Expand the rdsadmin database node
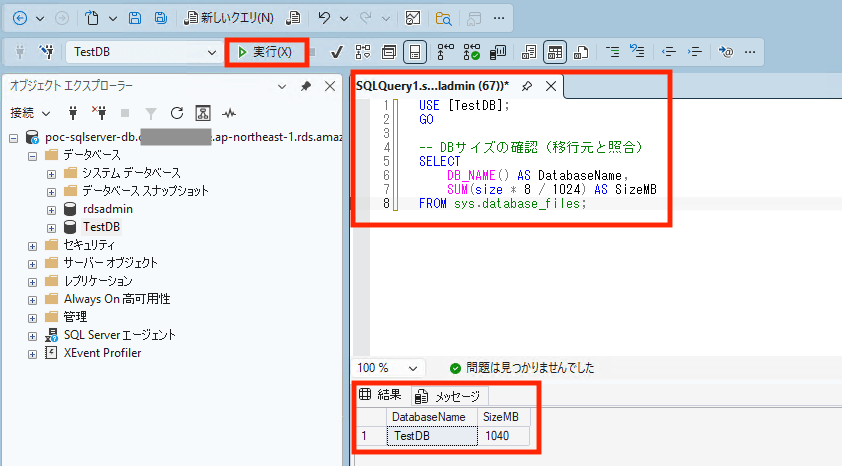842x466 pixels. [x=51, y=210]
